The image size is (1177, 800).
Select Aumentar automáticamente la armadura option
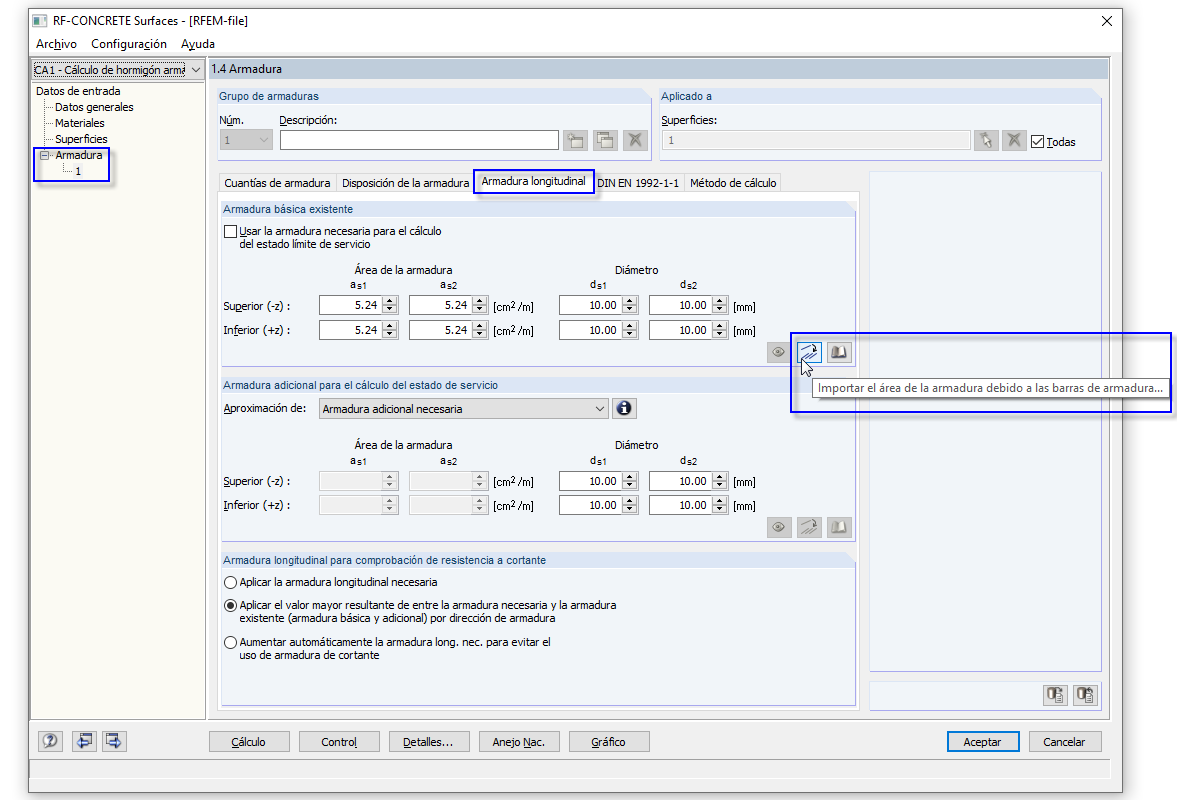pos(230,642)
